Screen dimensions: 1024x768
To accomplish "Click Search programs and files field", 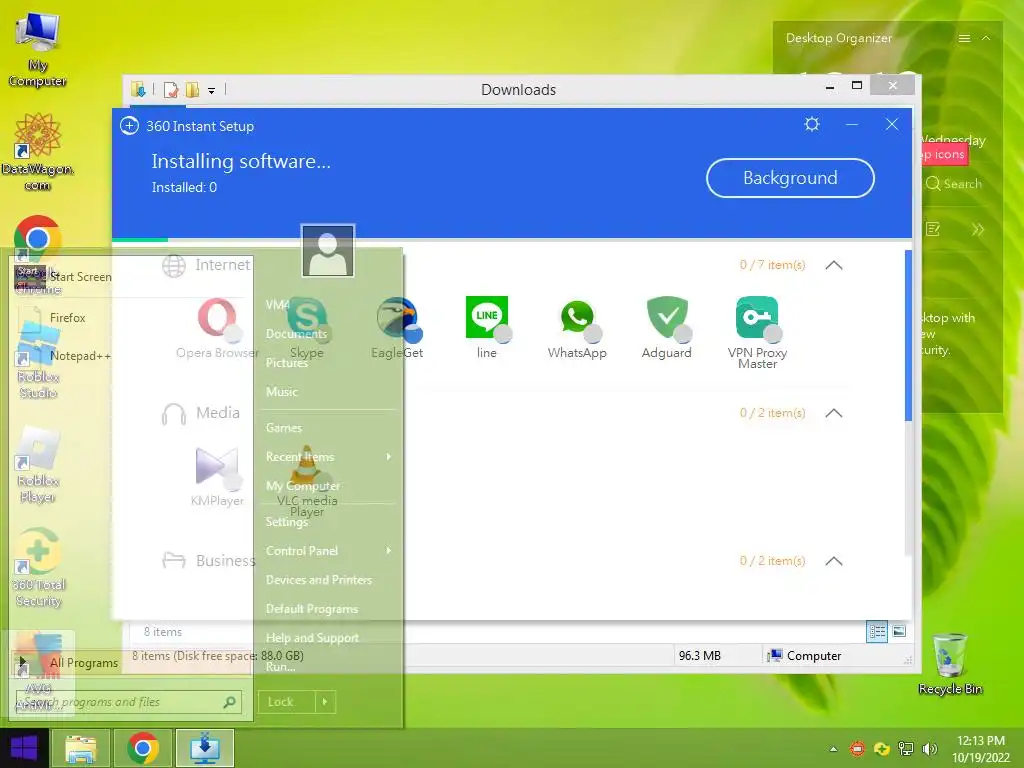I will point(129,702).
